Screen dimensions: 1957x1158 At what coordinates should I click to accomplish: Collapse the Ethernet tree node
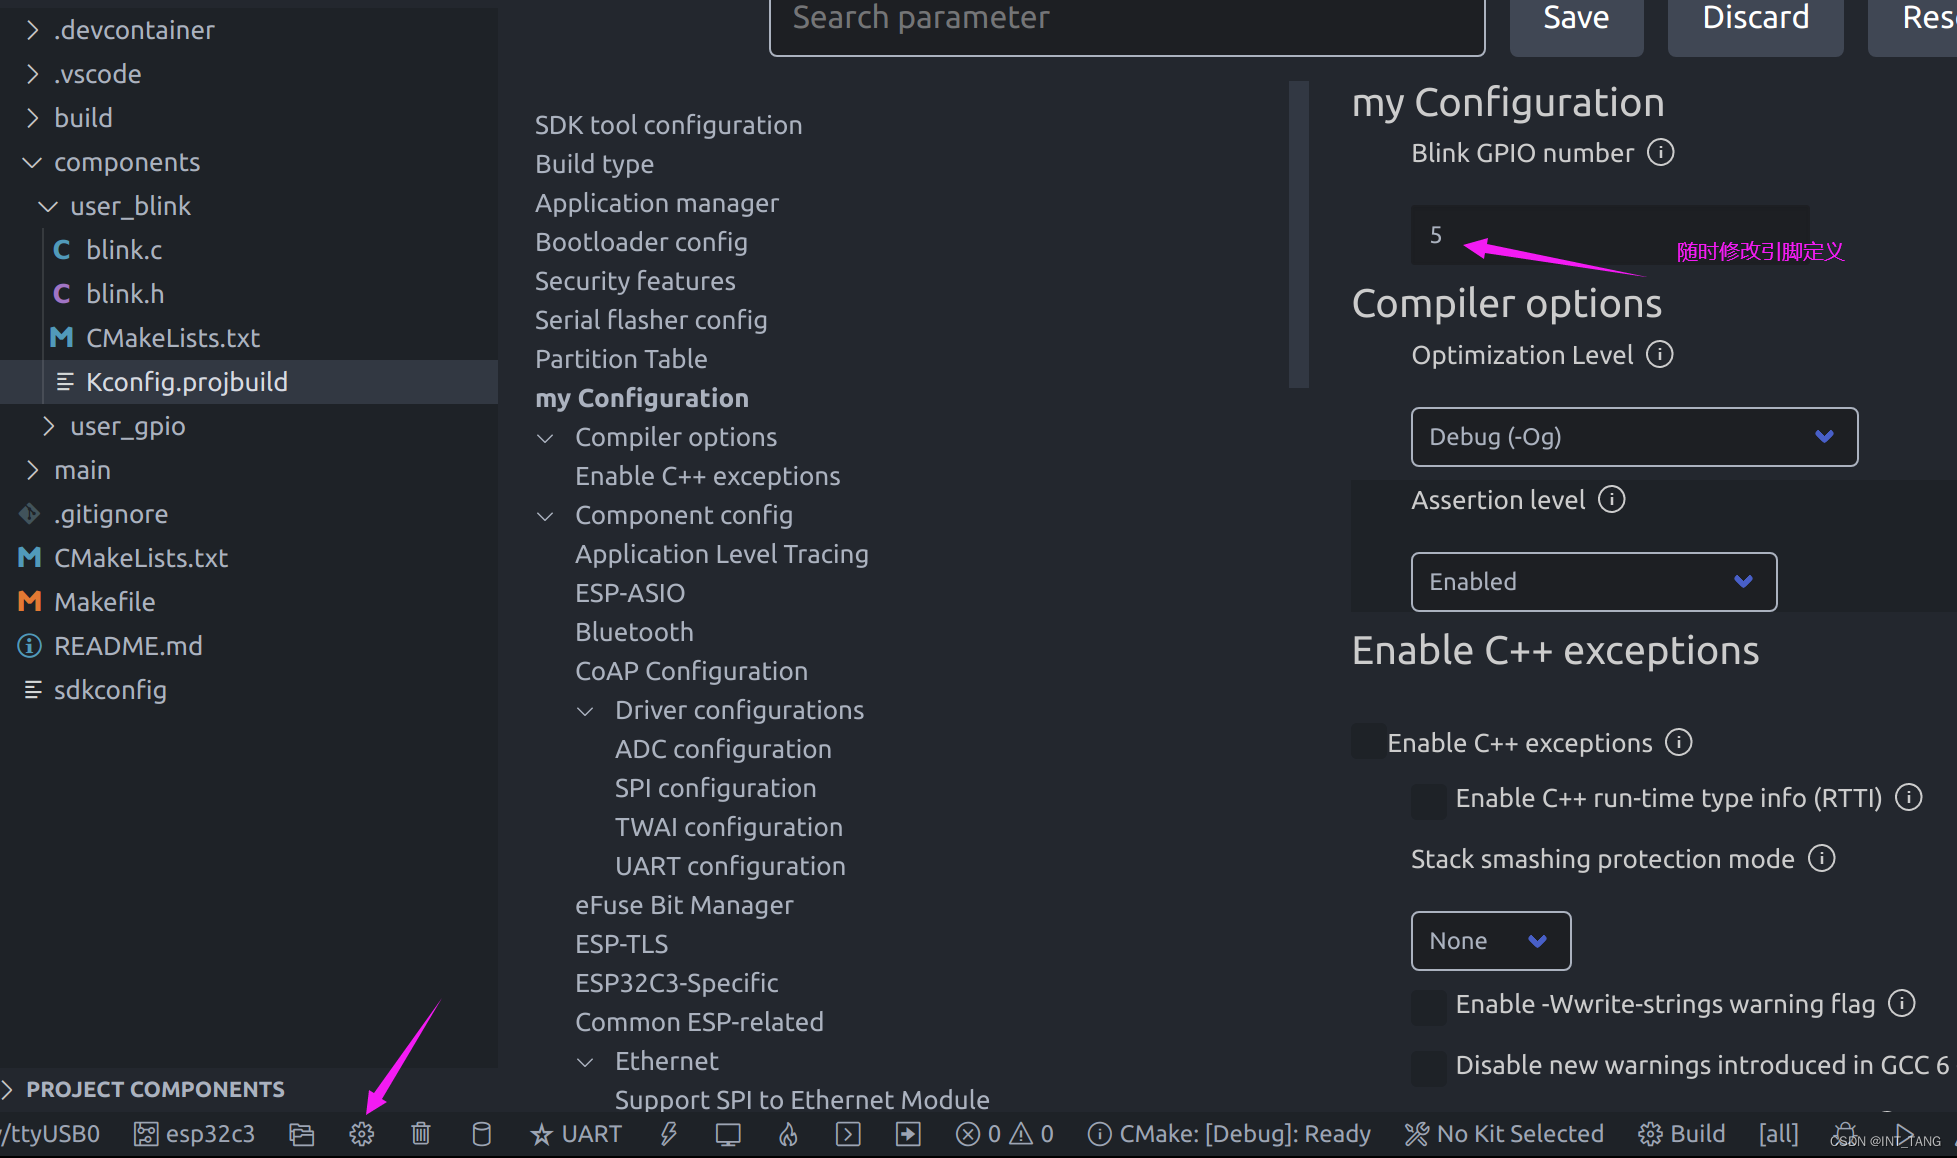(586, 1062)
